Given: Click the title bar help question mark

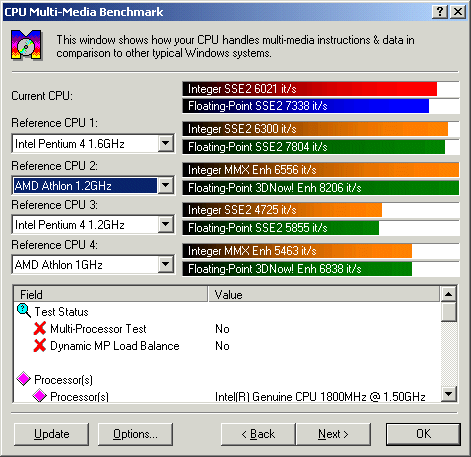Looking at the screenshot, I should tap(440, 12).
